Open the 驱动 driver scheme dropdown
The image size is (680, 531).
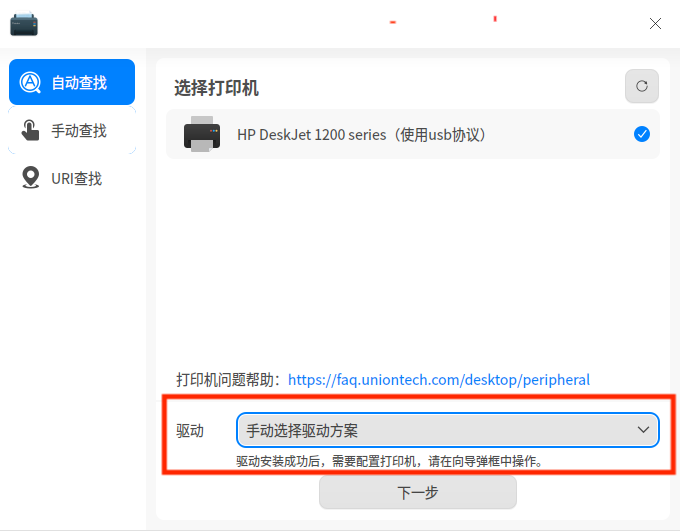[x=448, y=430]
